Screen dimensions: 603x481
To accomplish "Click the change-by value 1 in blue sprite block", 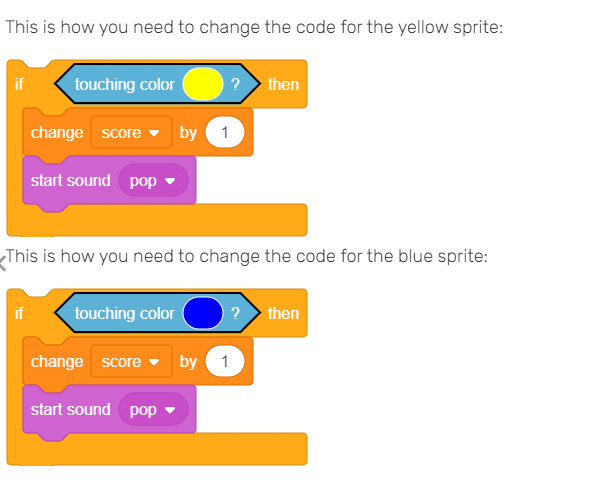I will 225,362.
